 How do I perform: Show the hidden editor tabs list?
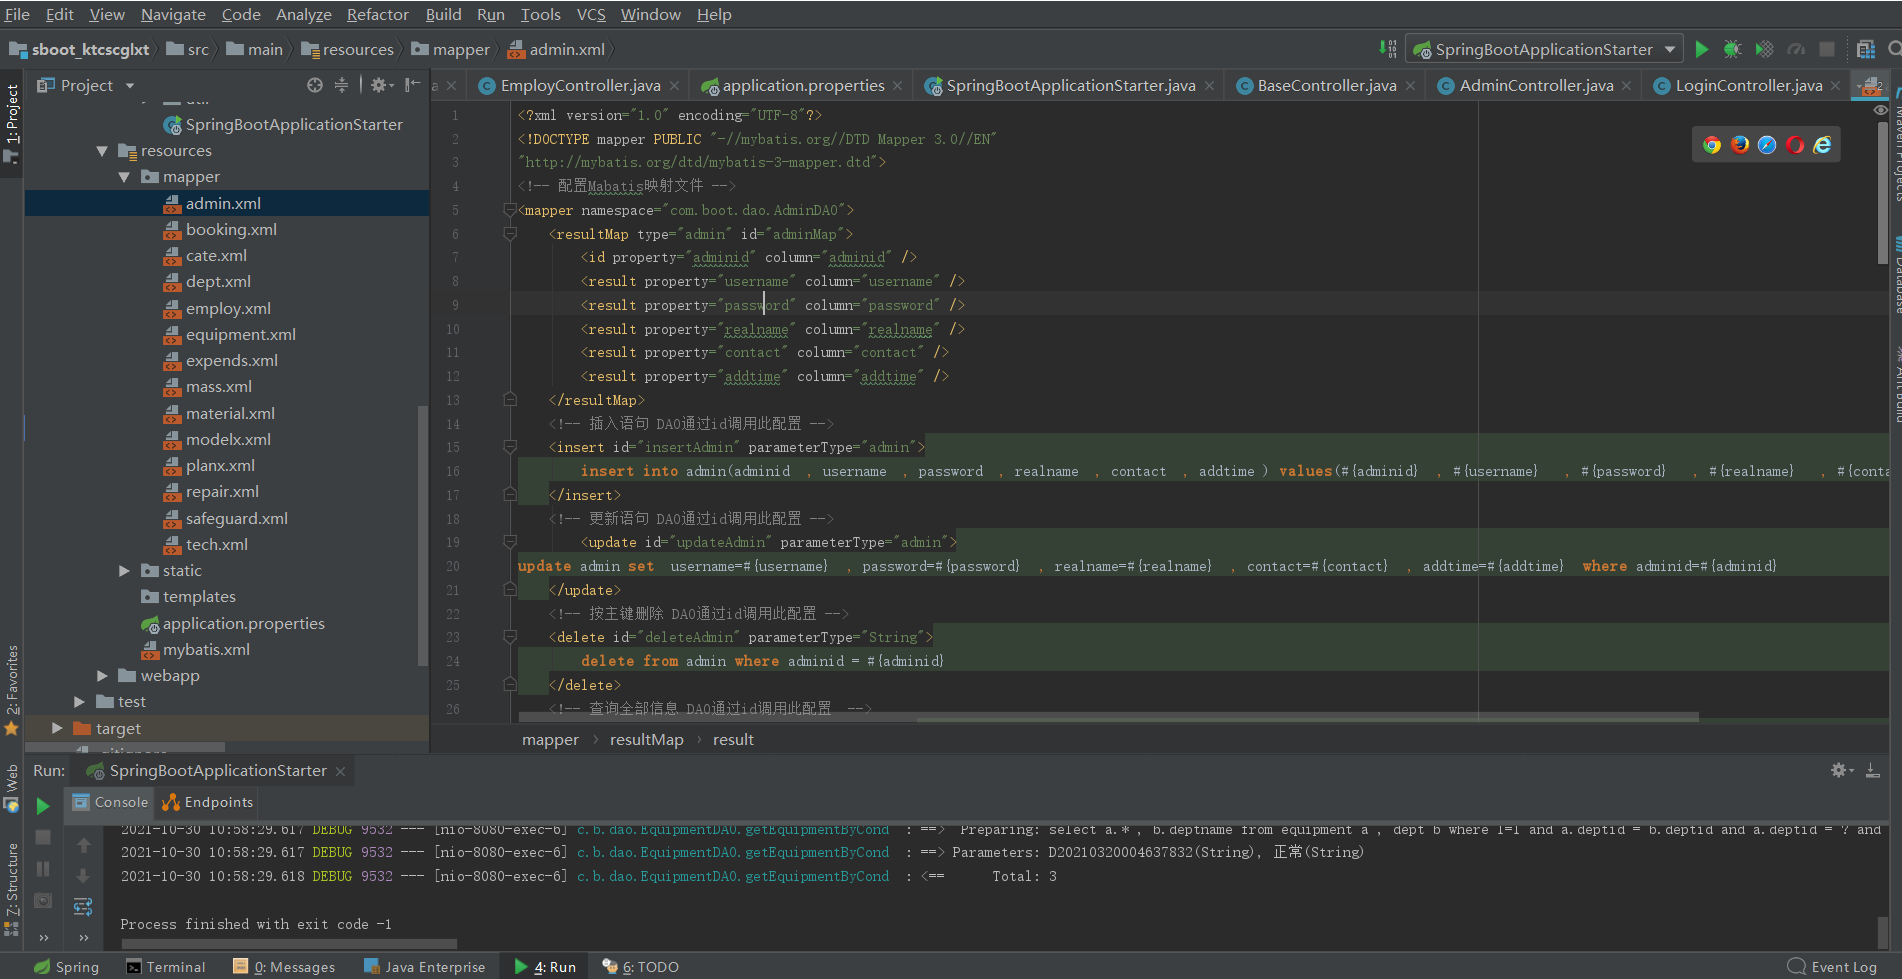tap(1870, 86)
